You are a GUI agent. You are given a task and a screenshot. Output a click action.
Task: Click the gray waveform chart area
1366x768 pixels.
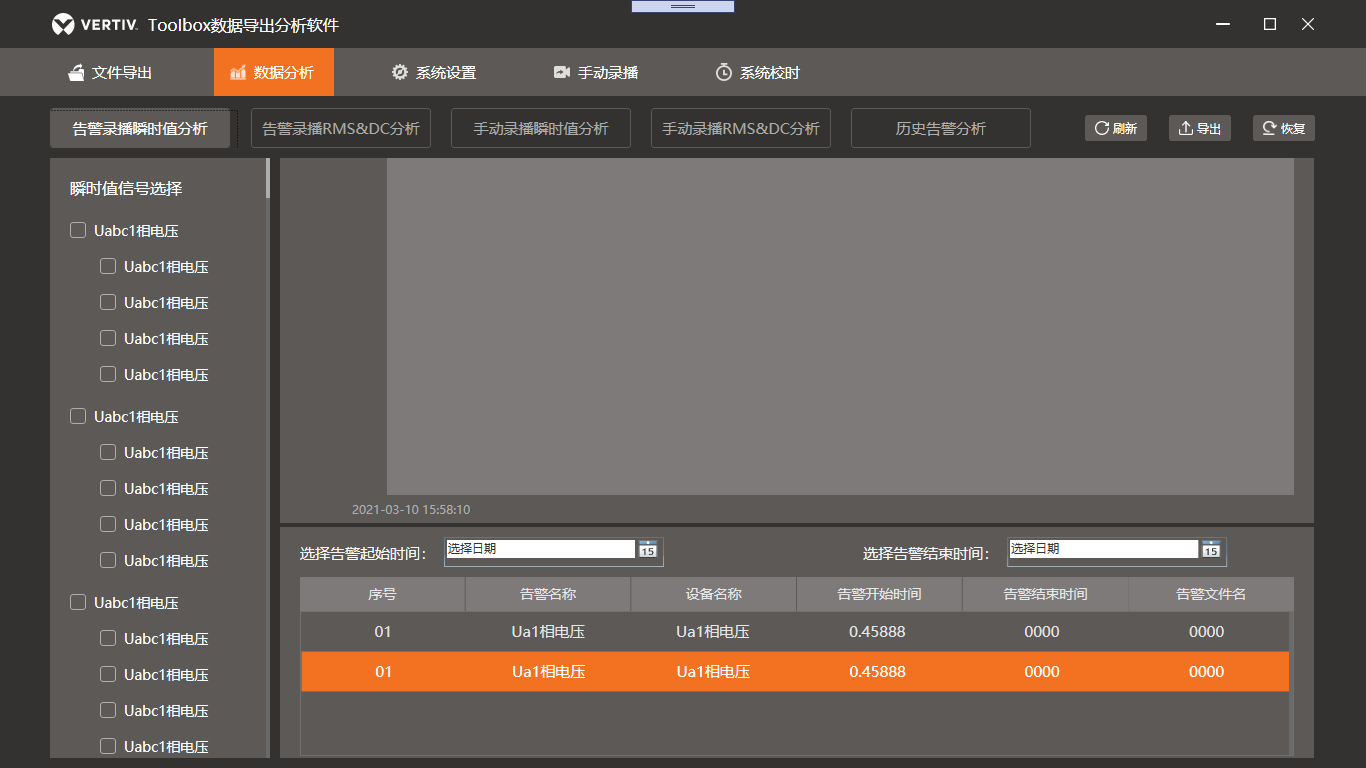pos(840,326)
